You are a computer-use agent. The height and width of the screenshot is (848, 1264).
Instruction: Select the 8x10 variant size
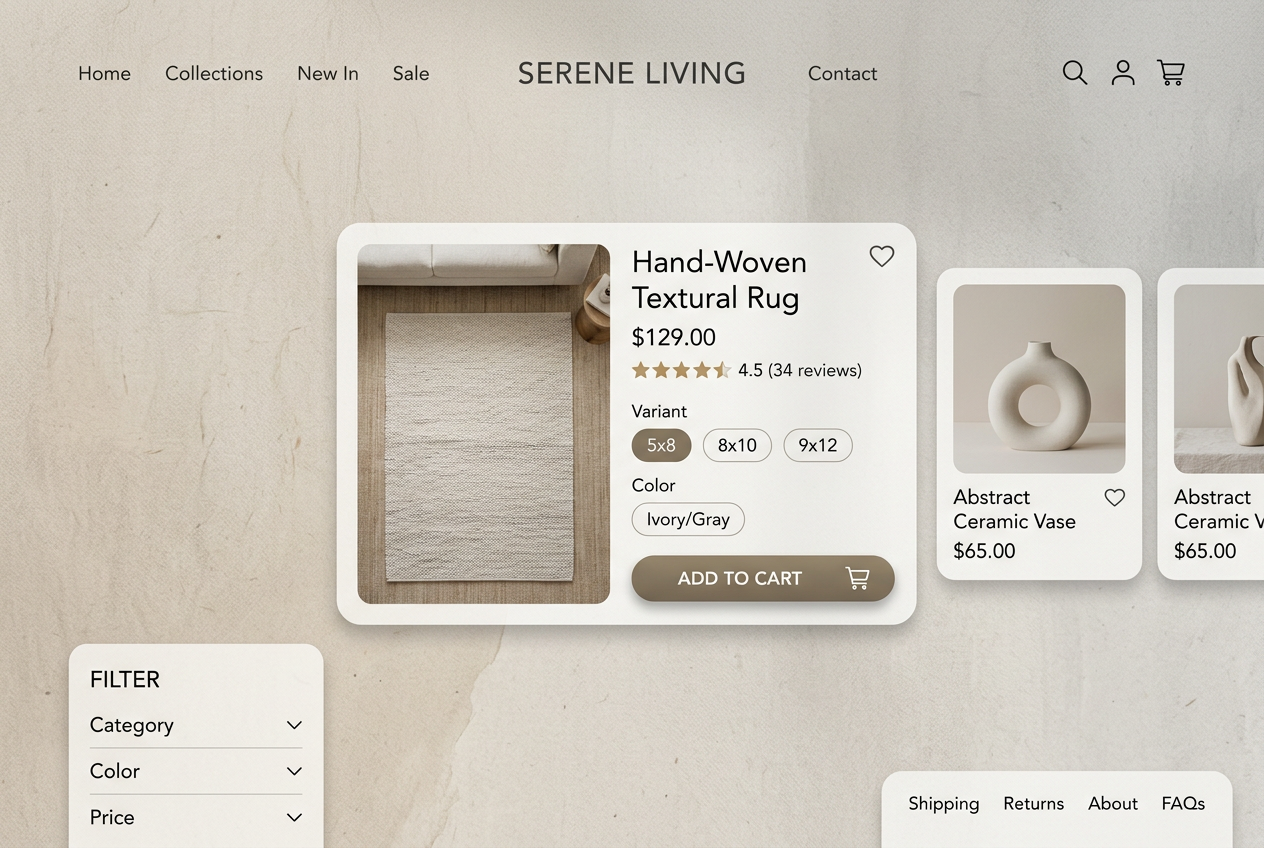(x=737, y=446)
